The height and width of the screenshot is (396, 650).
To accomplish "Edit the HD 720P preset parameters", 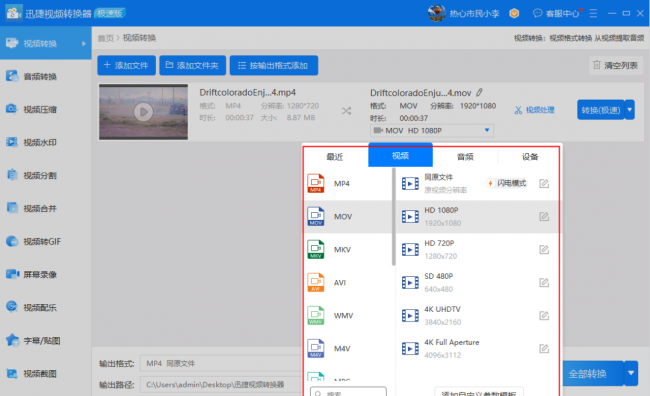I will 544,249.
